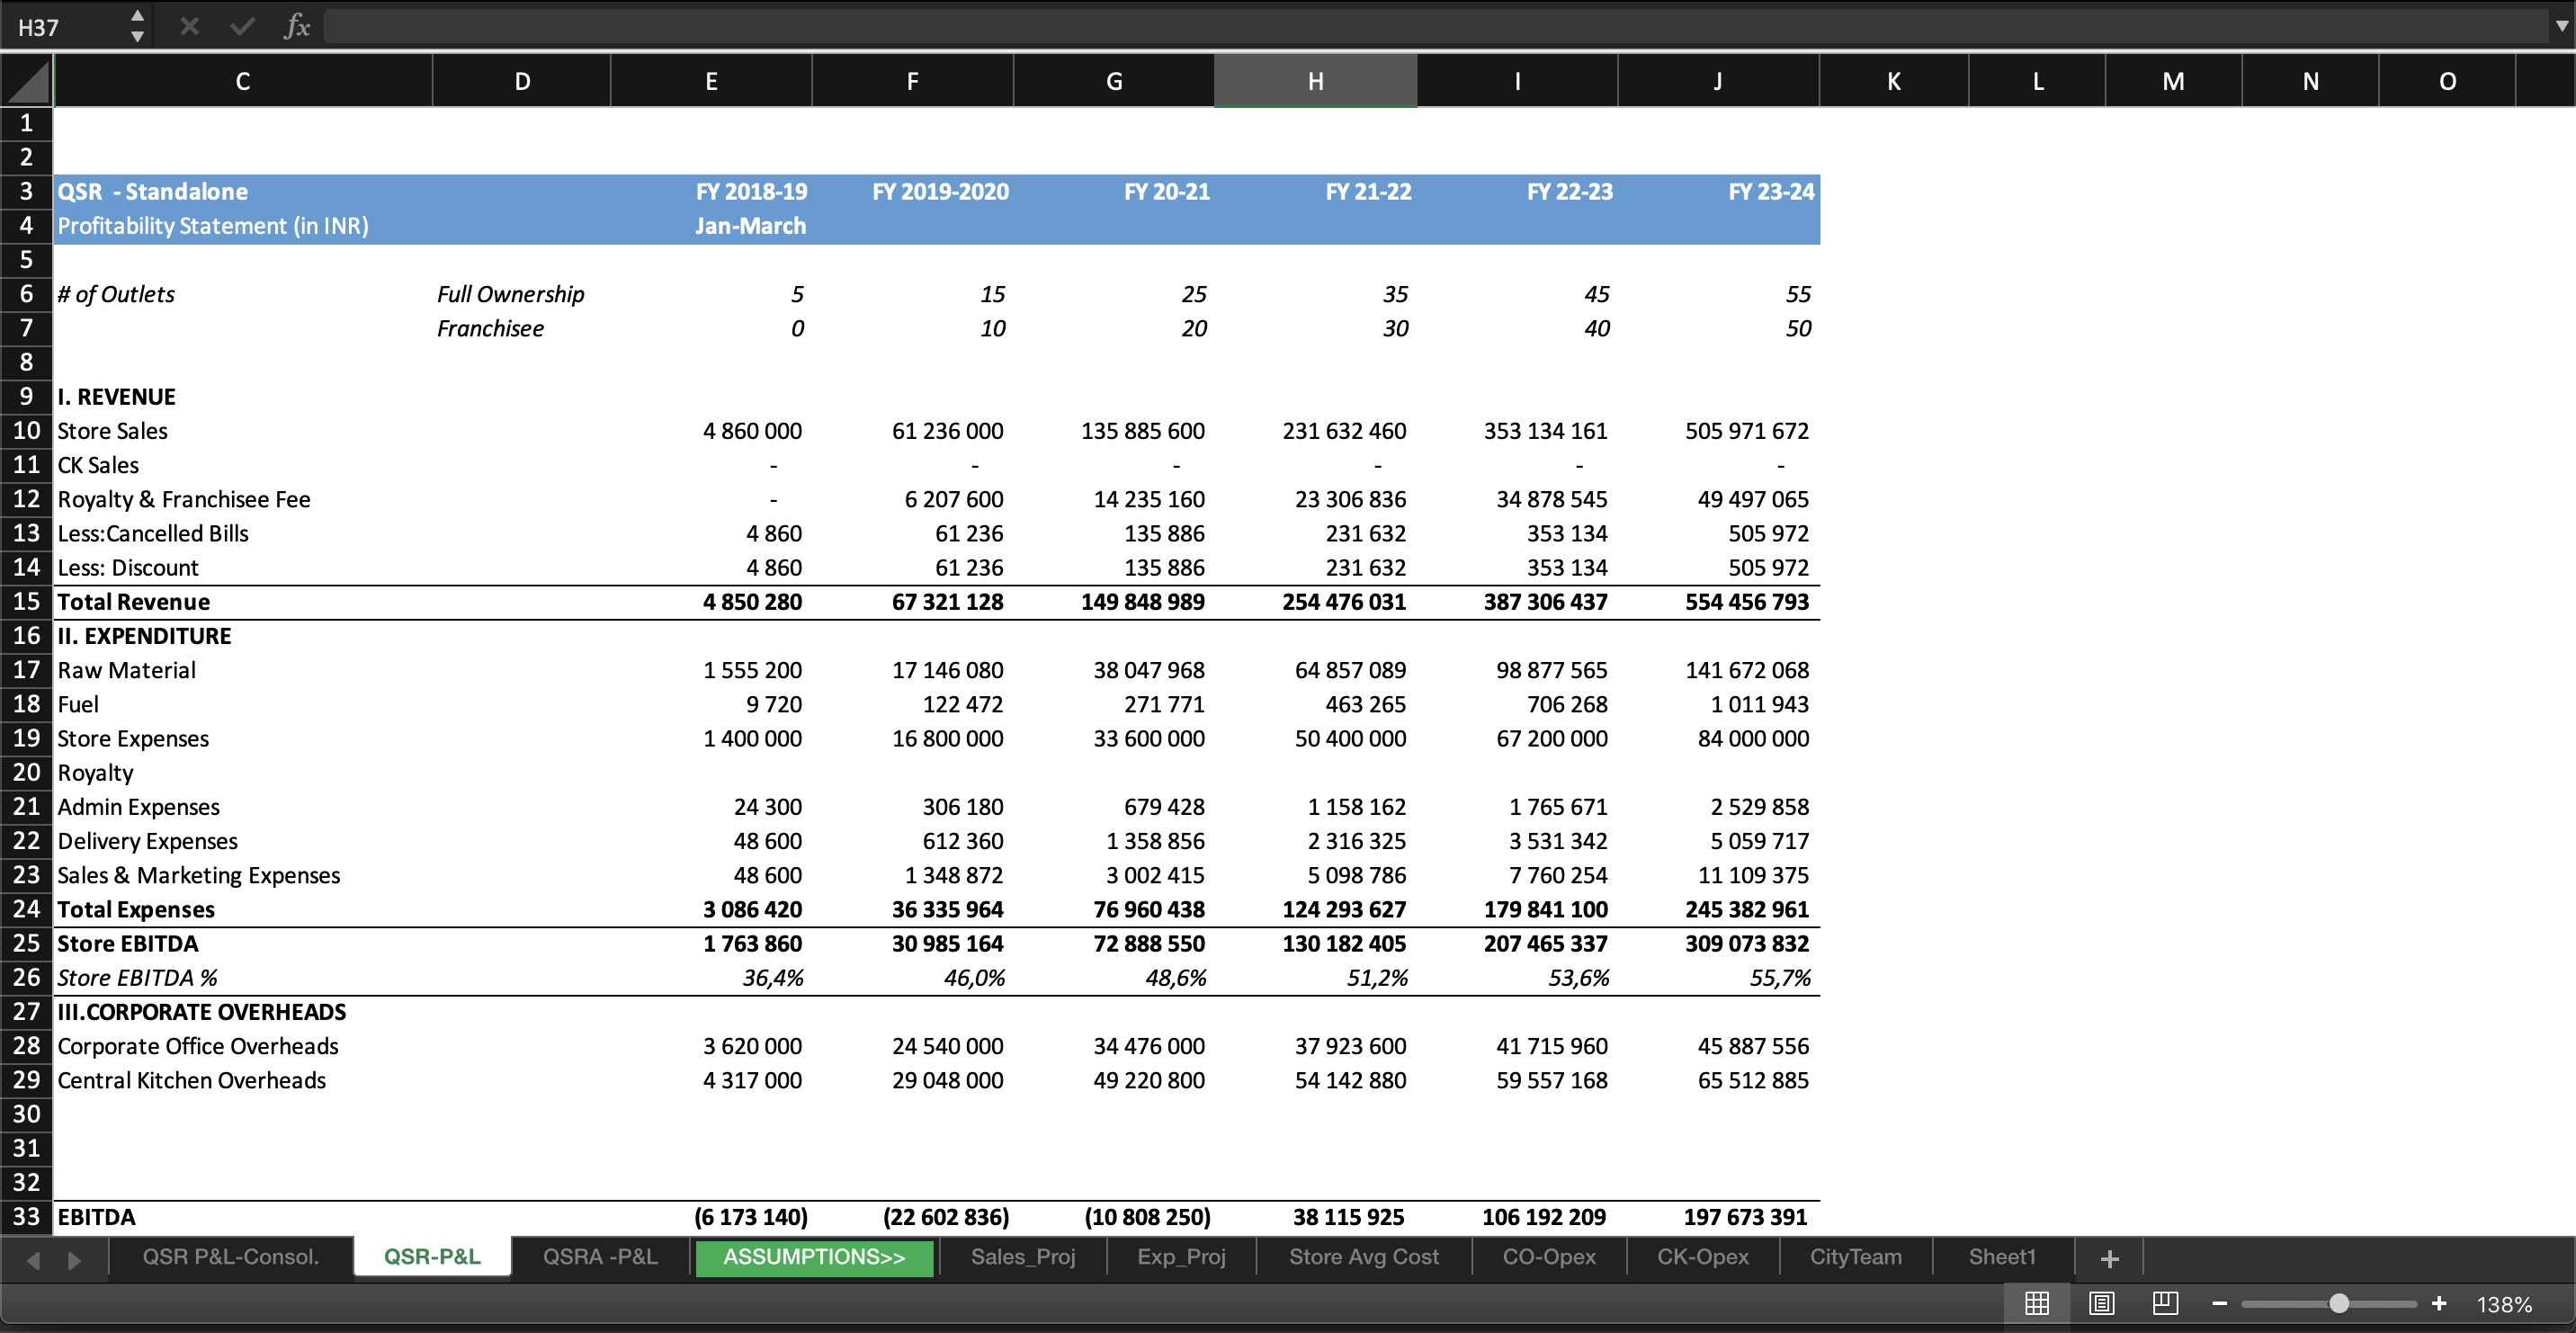
Task: Click the Cancel (X) icon beside formula bar
Action: coord(188,26)
